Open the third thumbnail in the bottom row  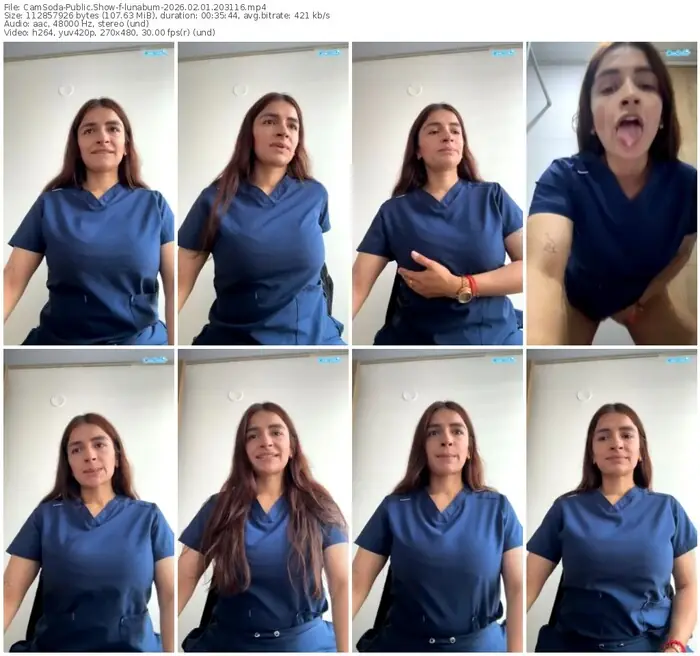pos(437,500)
